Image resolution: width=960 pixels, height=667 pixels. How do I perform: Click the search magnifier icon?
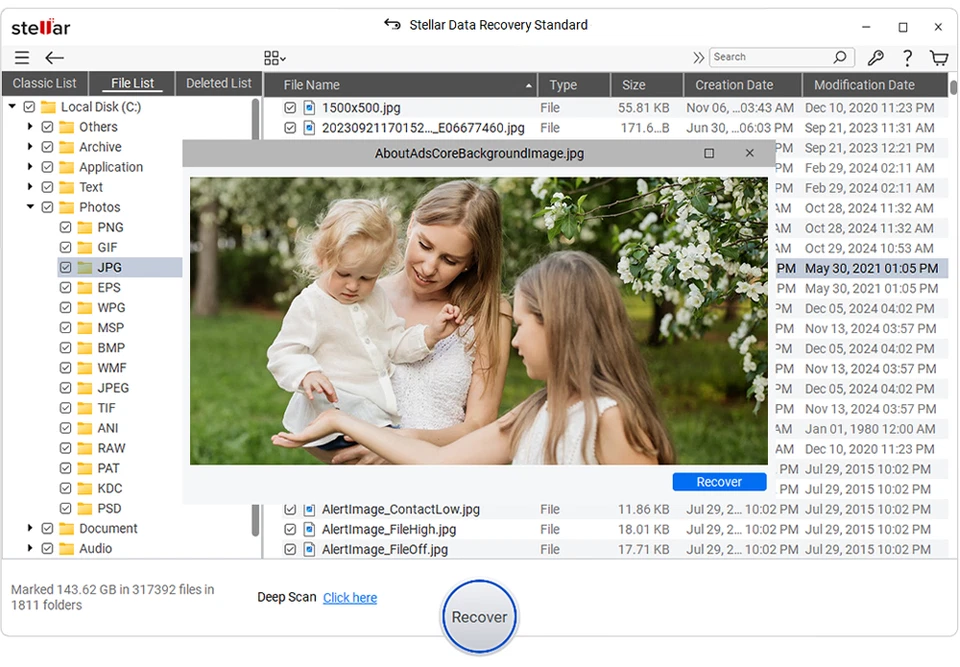click(x=840, y=57)
